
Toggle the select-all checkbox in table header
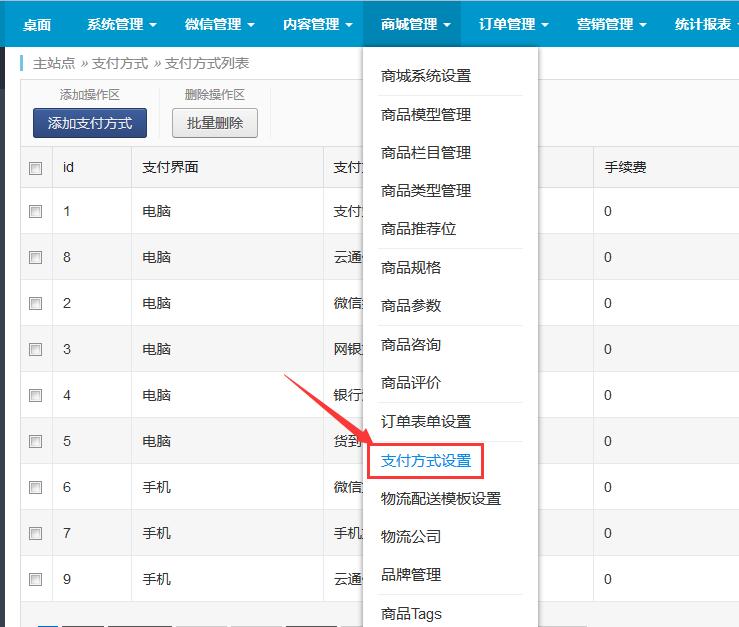pos(36,168)
